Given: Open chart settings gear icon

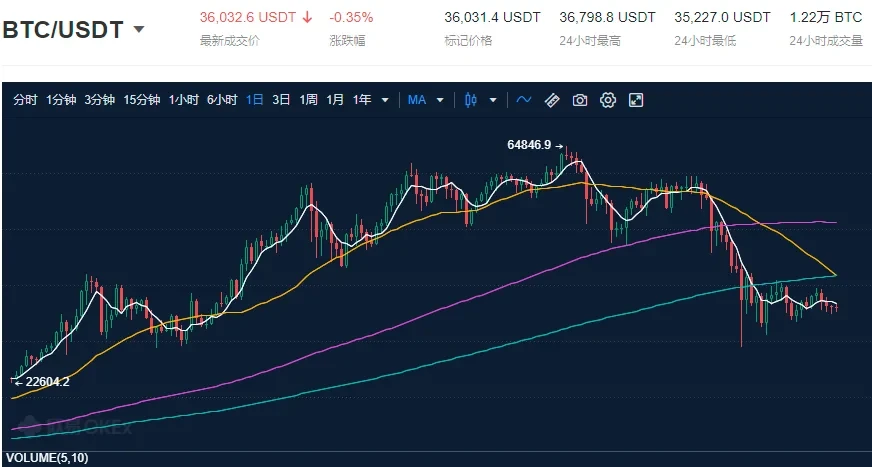Looking at the screenshot, I should click(607, 100).
